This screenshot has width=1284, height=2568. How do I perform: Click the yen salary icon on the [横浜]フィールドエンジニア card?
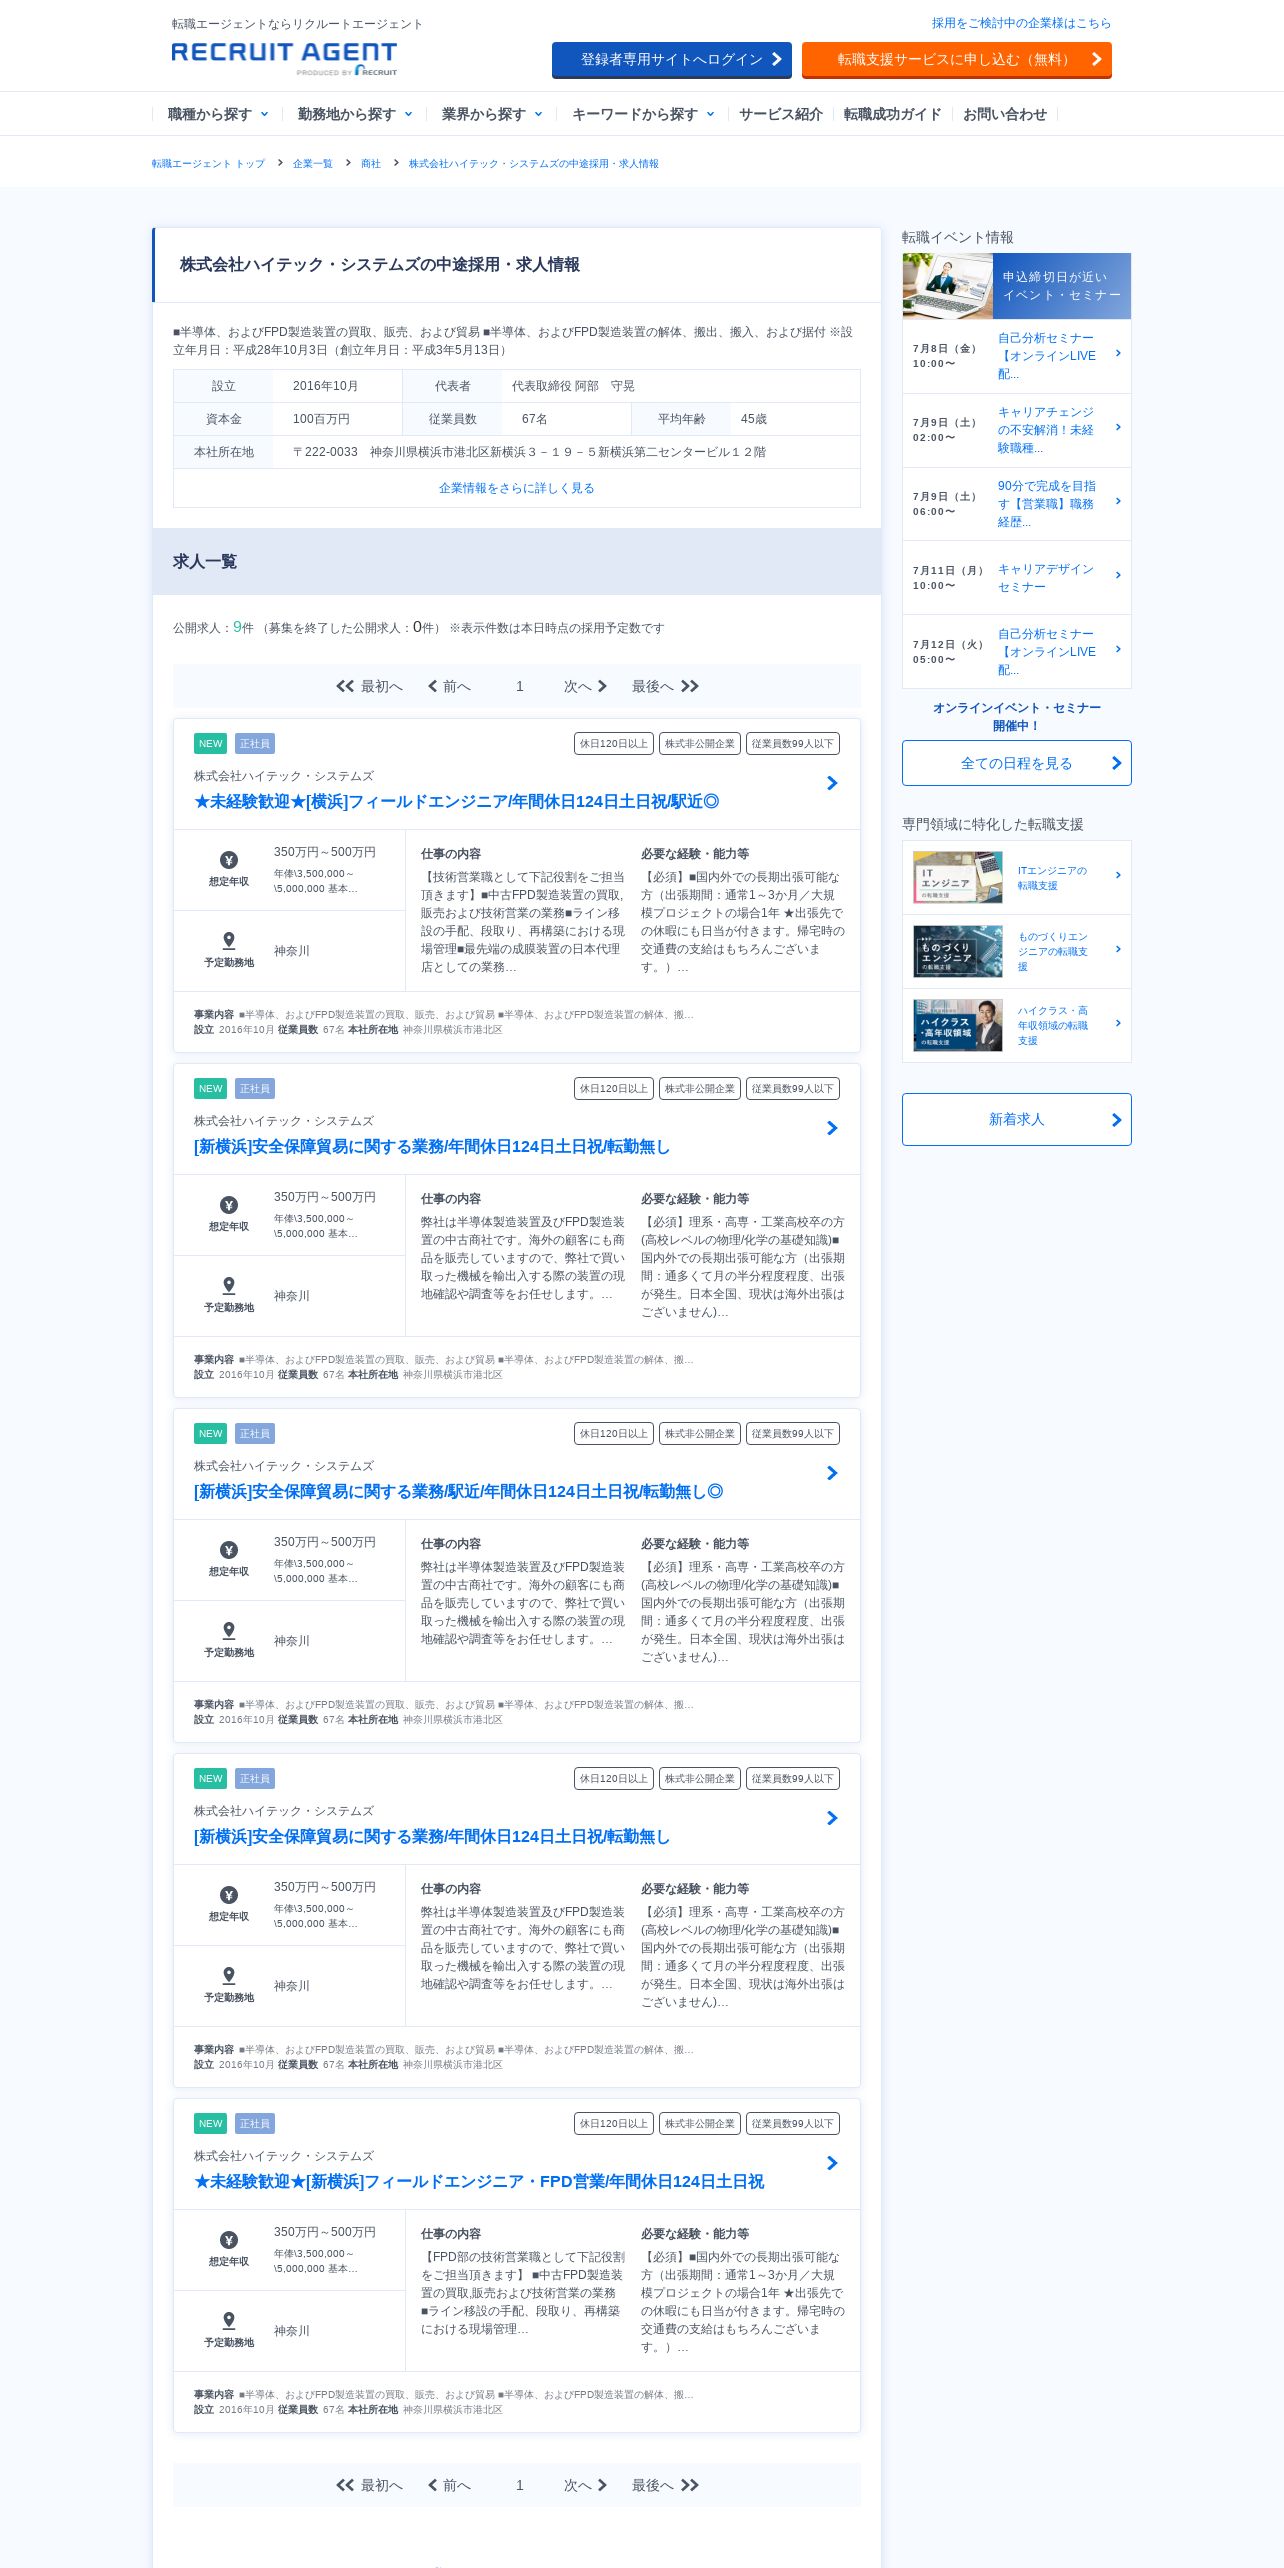(229, 860)
